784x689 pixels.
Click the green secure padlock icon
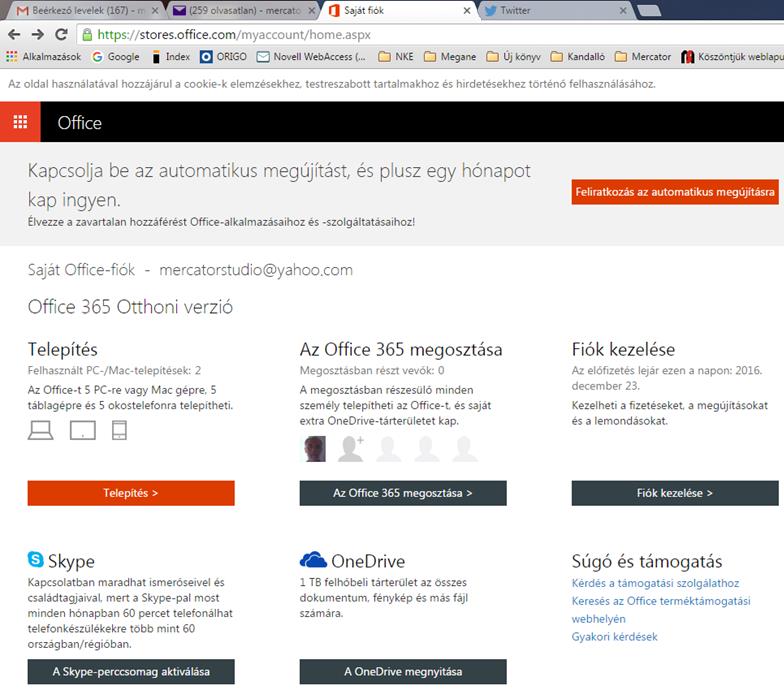(x=87, y=34)
